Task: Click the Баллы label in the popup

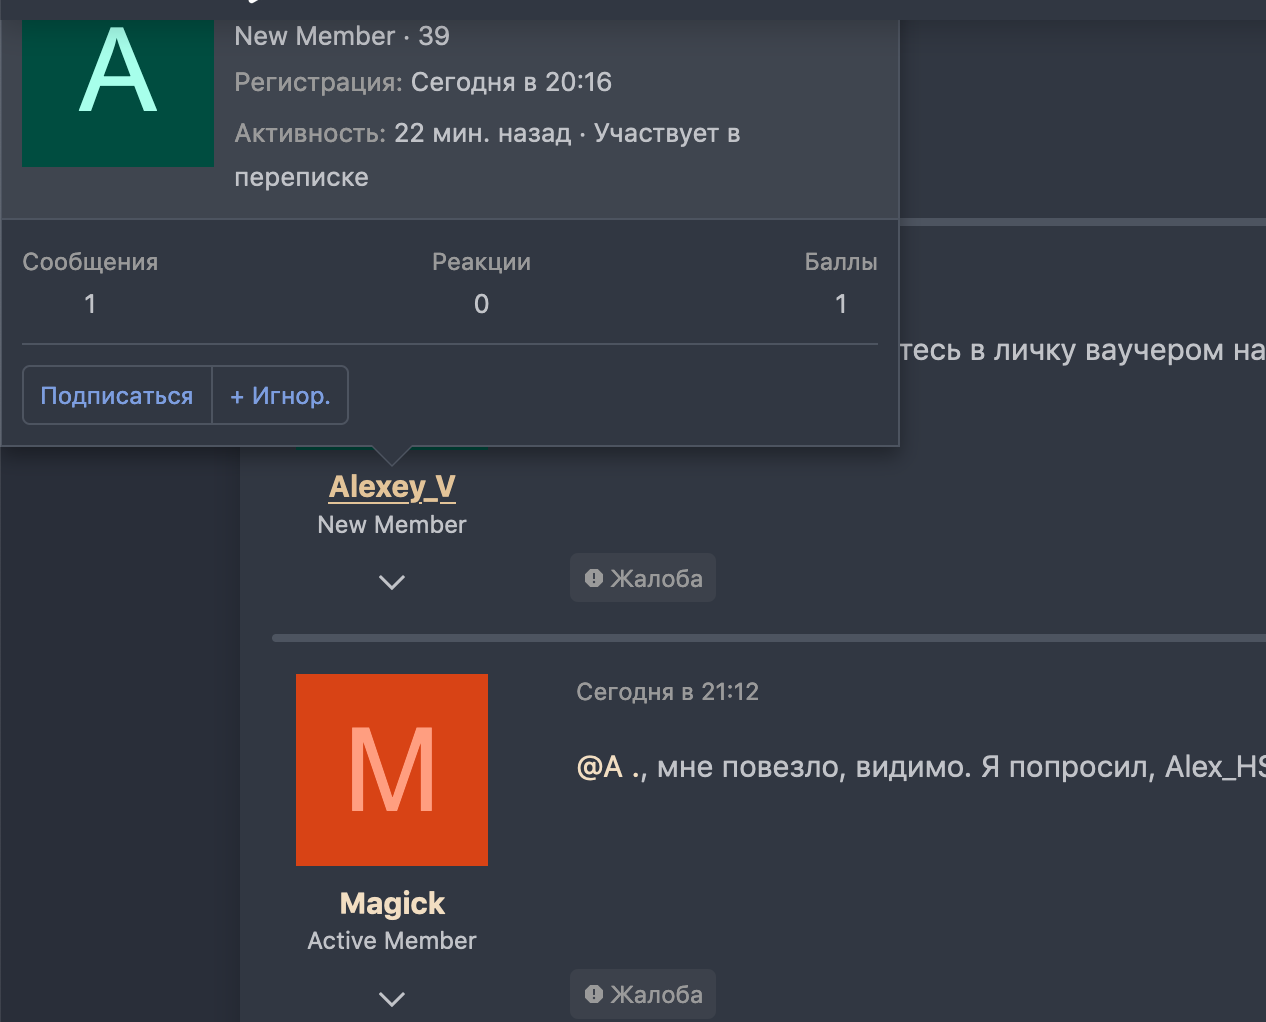Action: pos(840,262)
